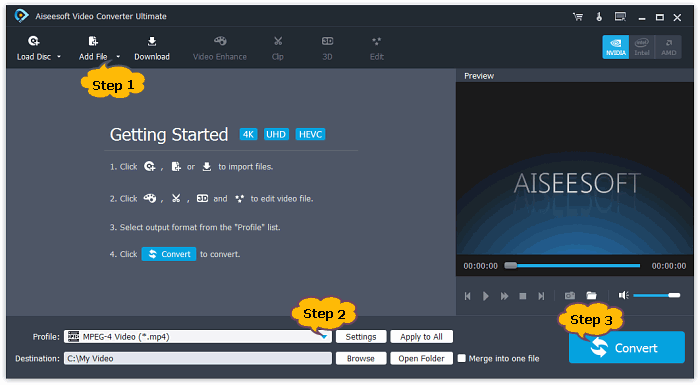The image size is (700, 385).
Task: Take a snapshot with the camera icon
Action: coord(570,296)
